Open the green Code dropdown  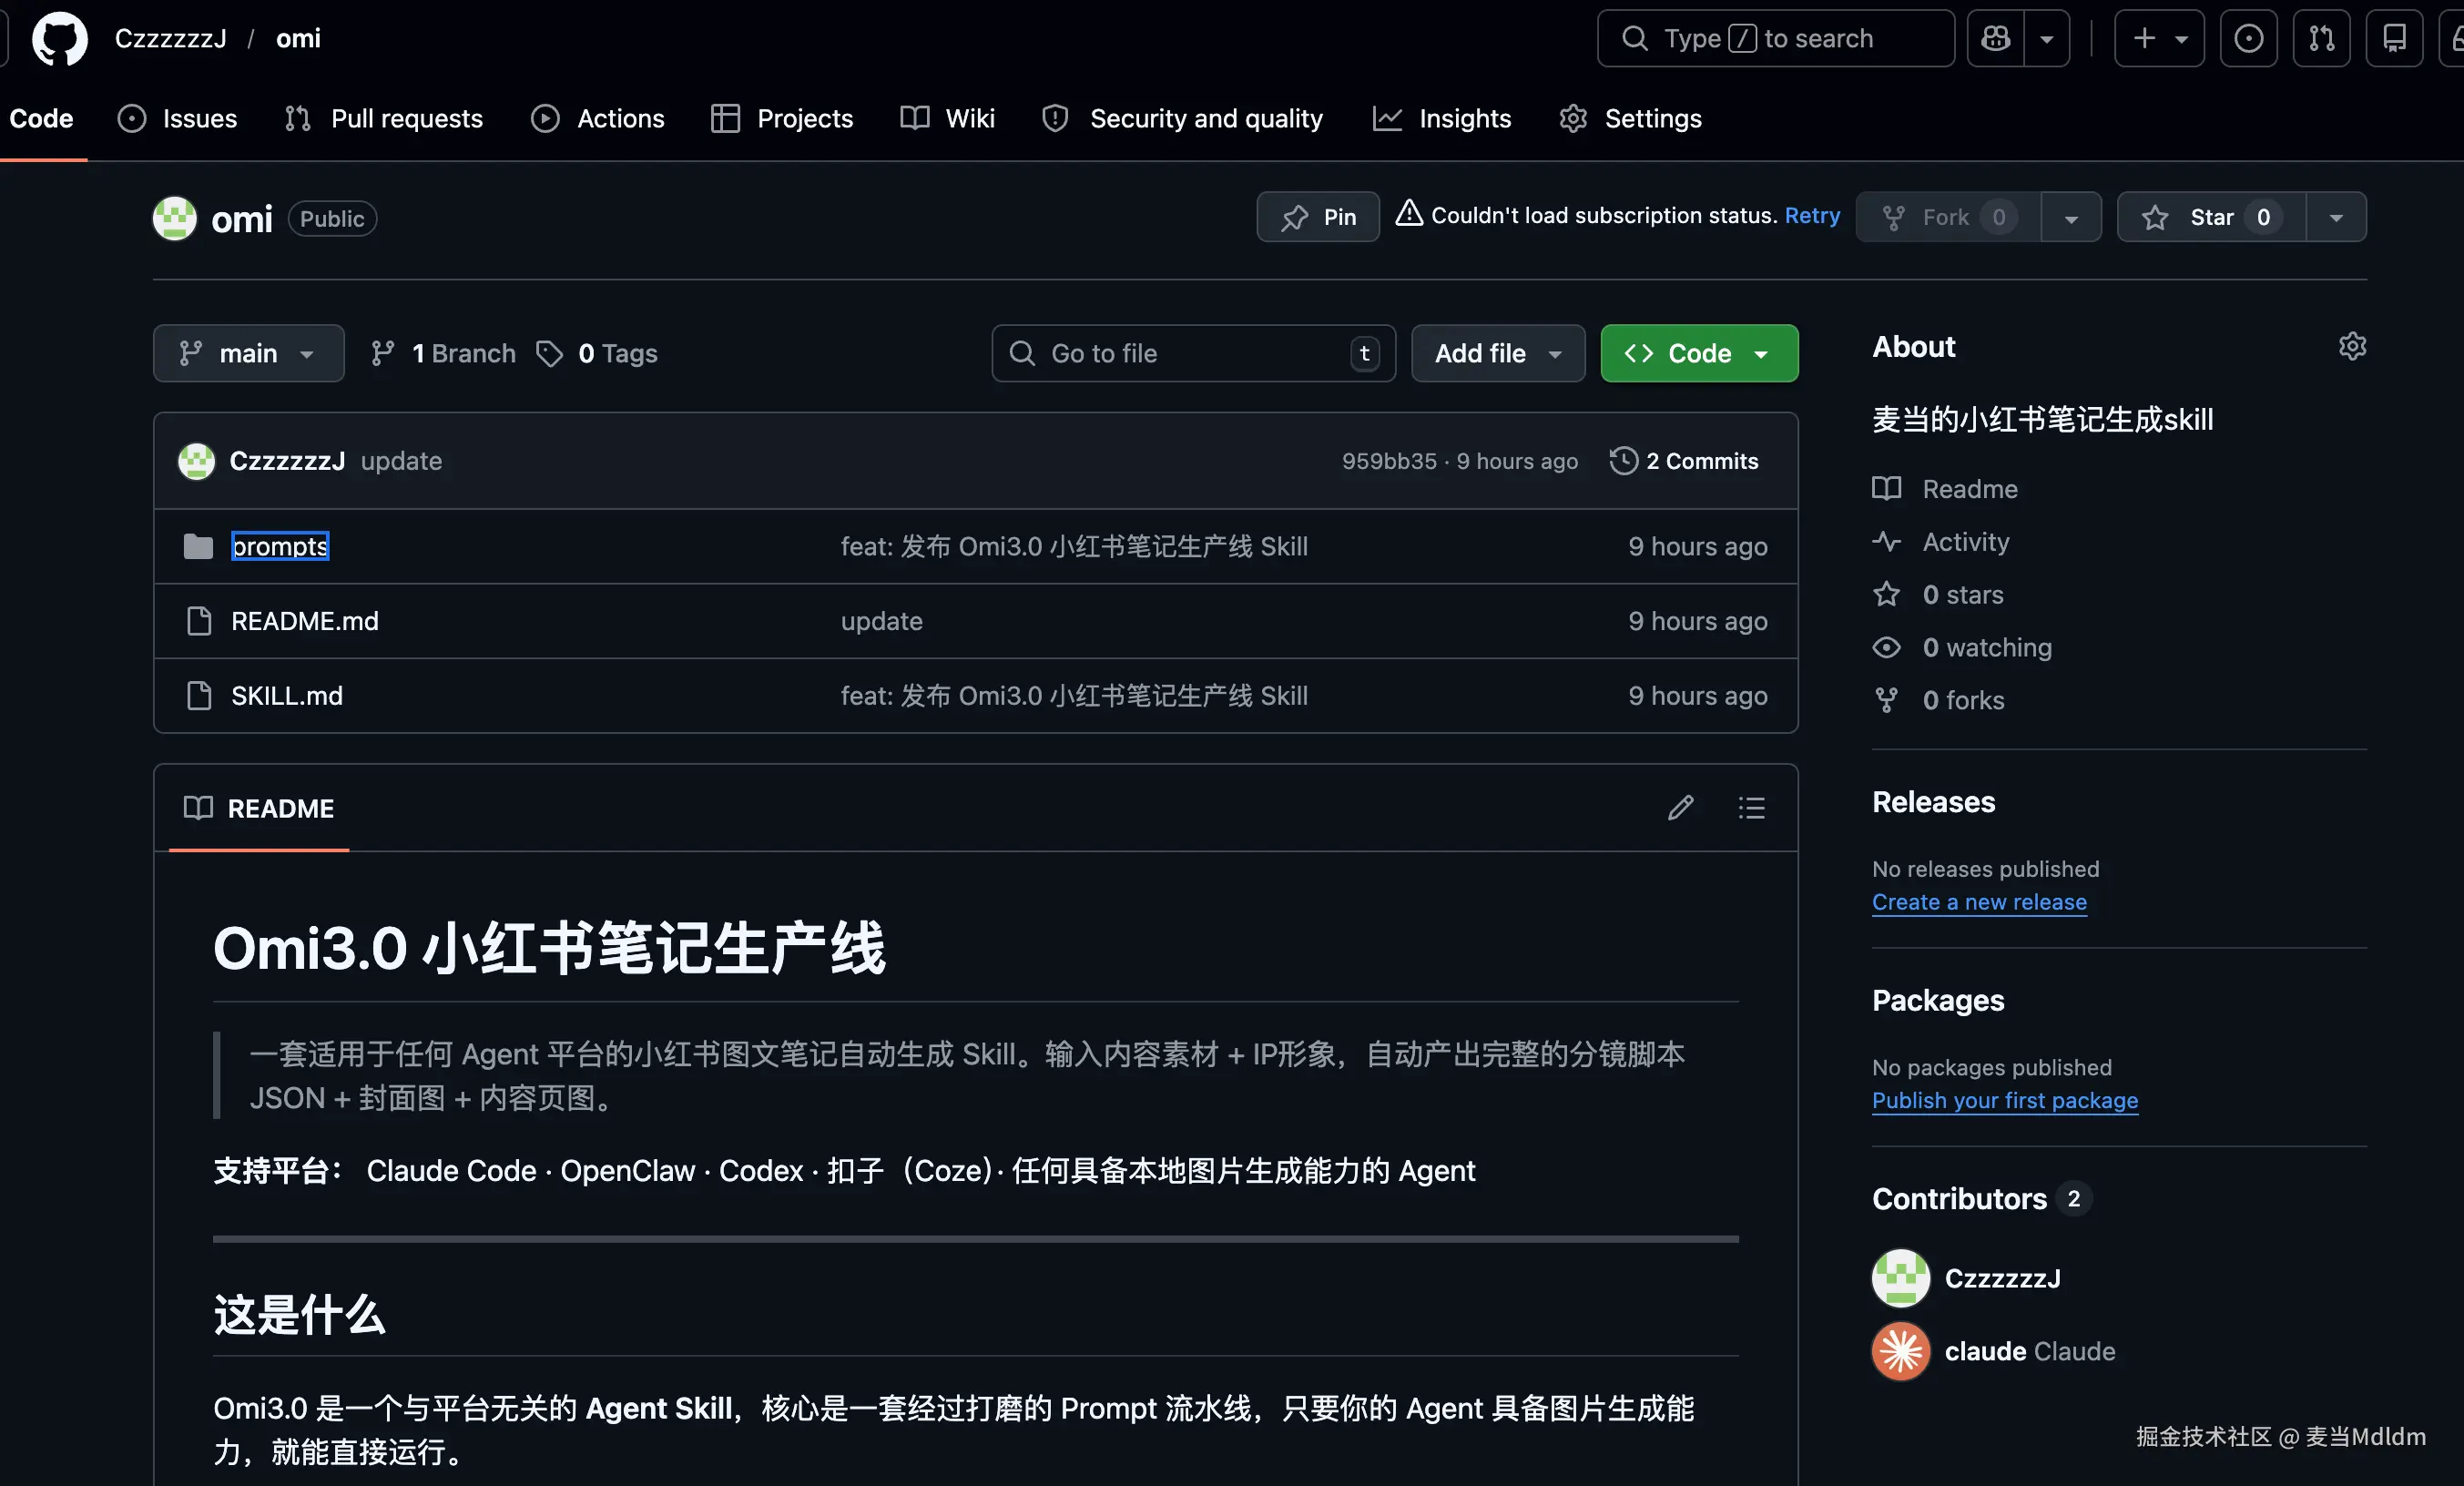(1698, 353)
